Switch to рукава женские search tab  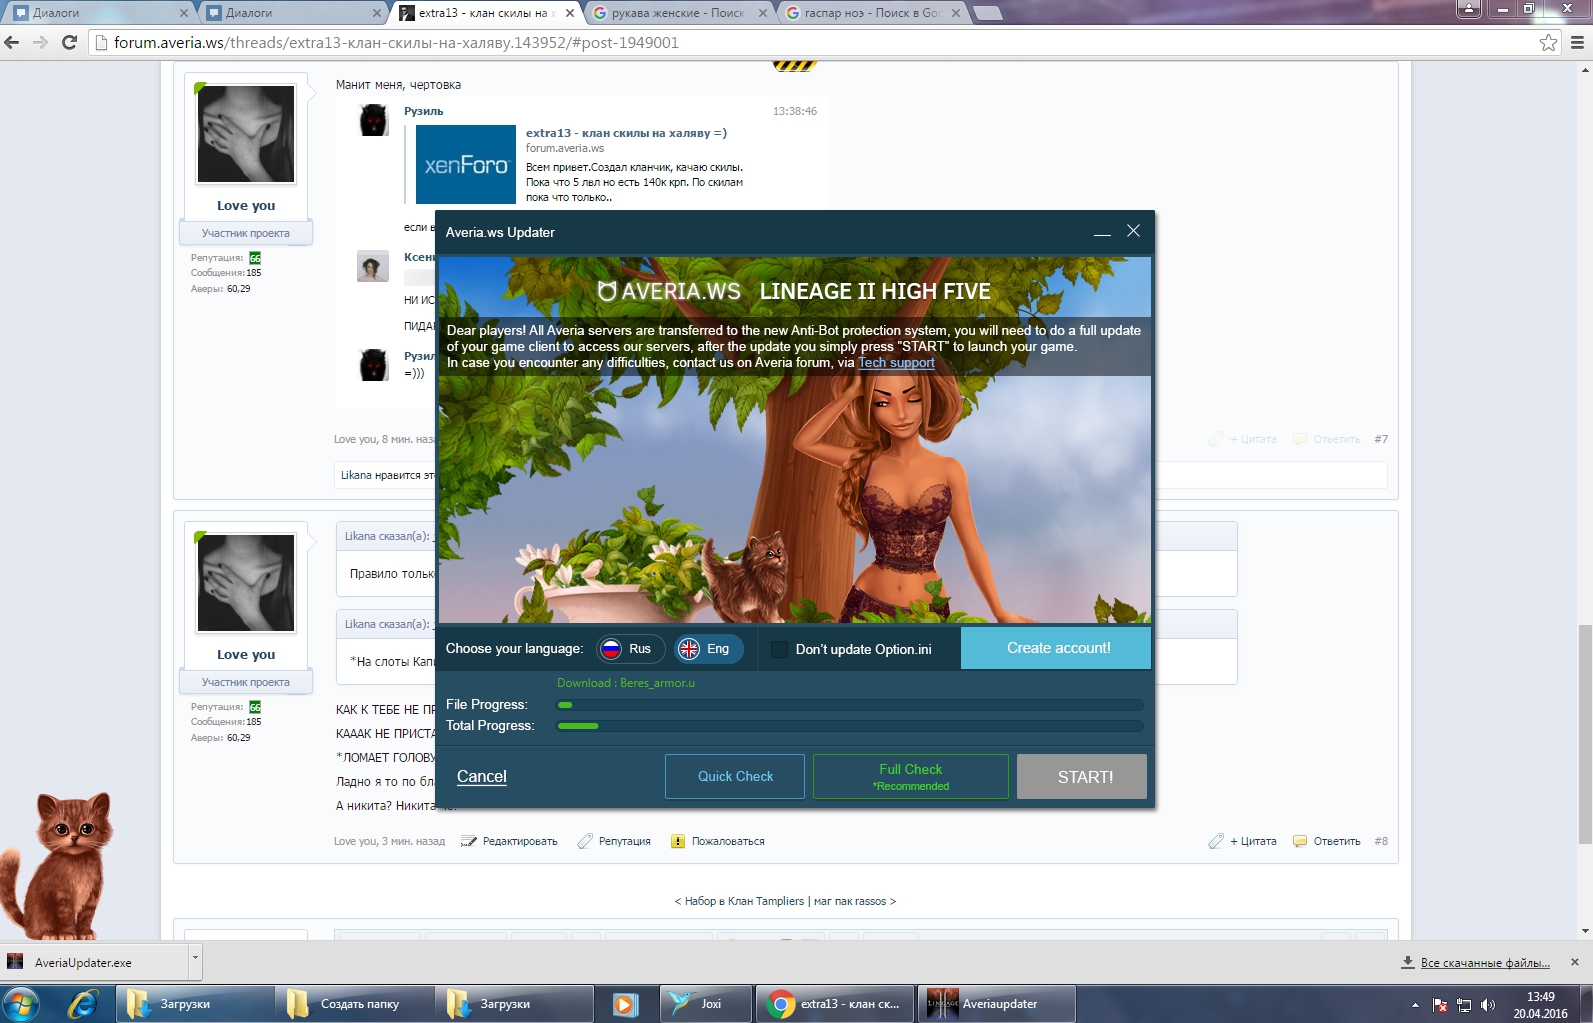point(677,13)
